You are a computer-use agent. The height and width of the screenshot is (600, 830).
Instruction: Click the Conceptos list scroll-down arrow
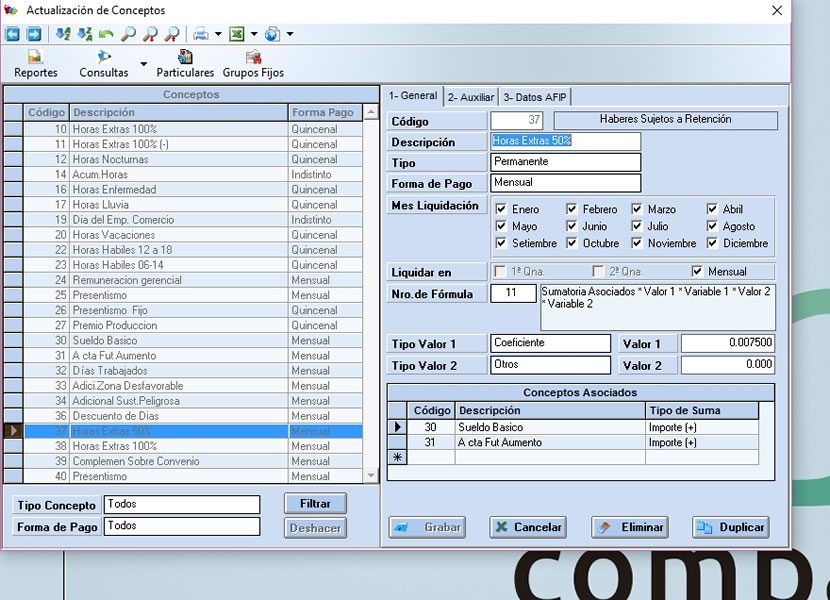coord(371,476)
